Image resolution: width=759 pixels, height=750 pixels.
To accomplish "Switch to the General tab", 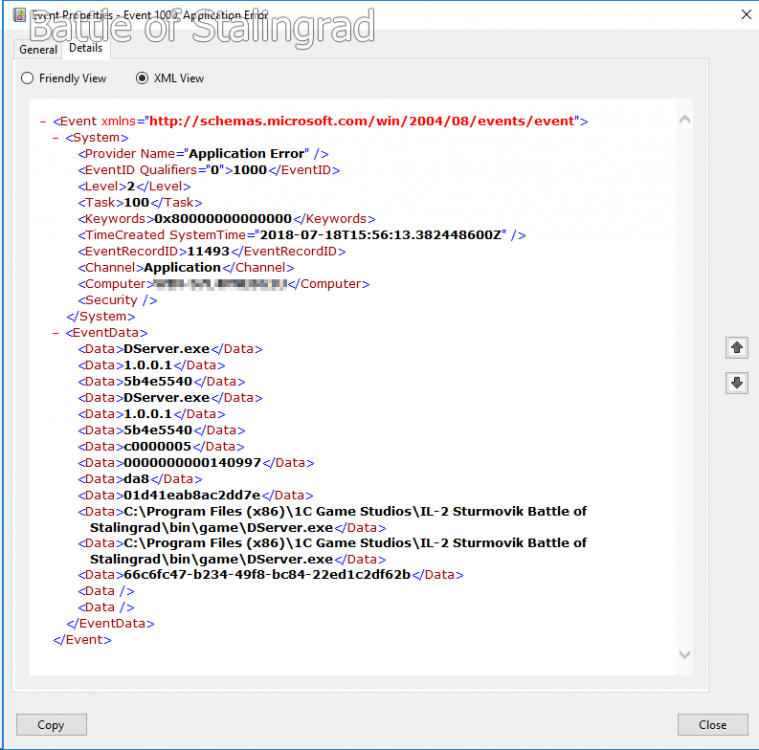I will point(38,49).
